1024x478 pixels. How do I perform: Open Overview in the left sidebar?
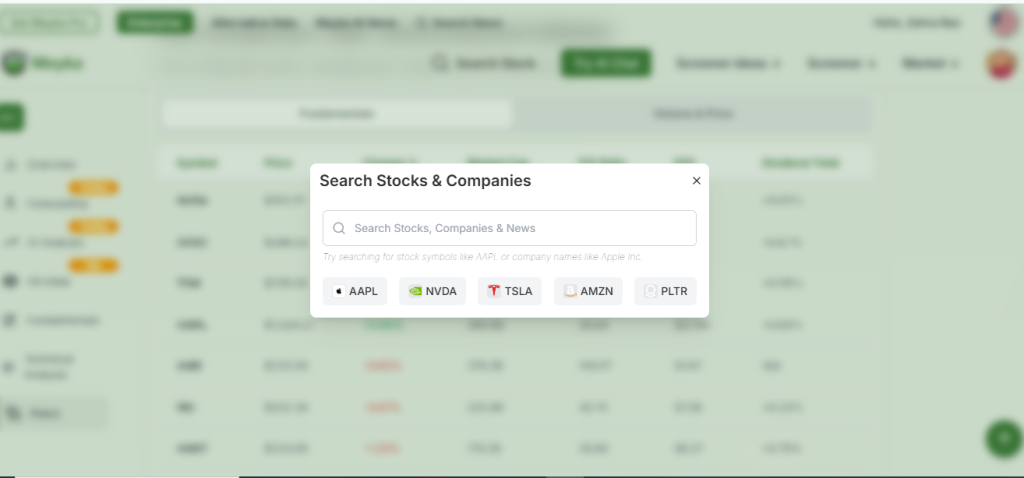[50, 164]
